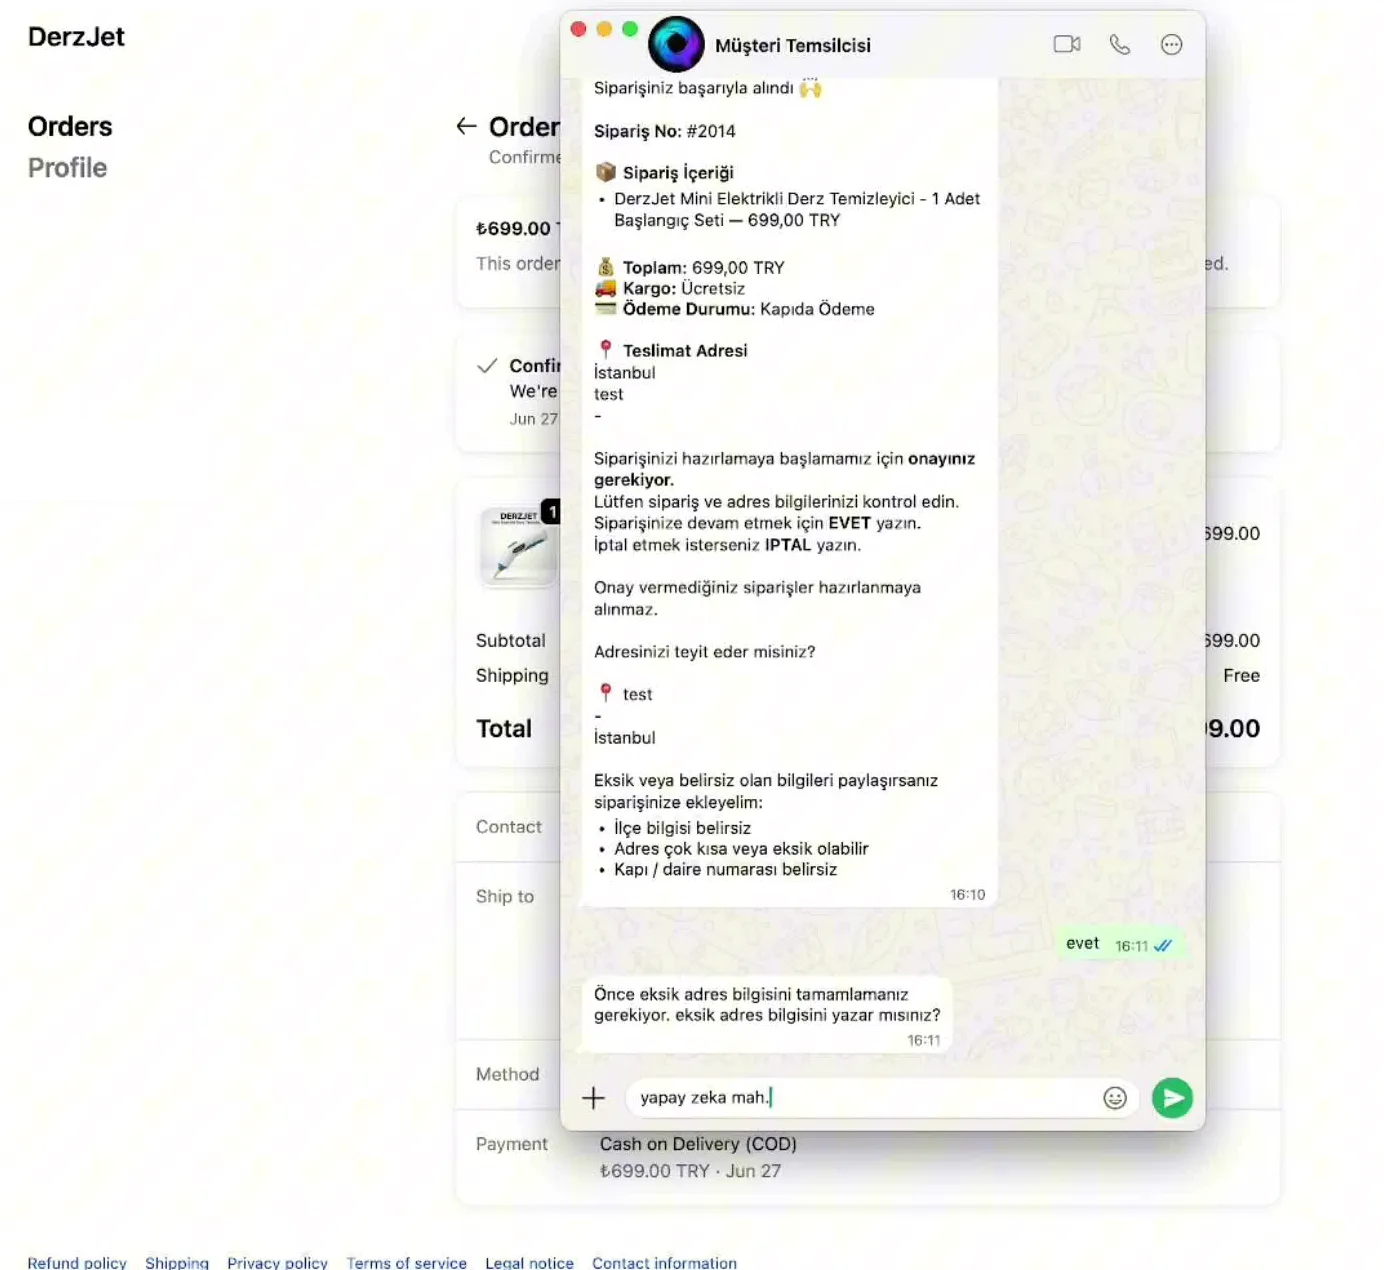Open the Shipping policy footer link
This screenshot has height=1270, width=1384.
tap(177, 1262)
